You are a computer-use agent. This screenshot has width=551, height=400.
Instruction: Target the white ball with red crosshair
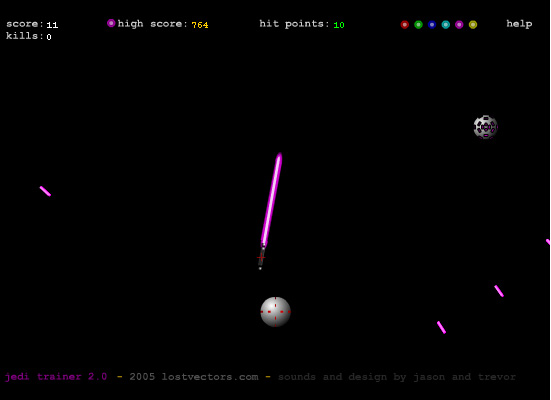coord(276,312)
